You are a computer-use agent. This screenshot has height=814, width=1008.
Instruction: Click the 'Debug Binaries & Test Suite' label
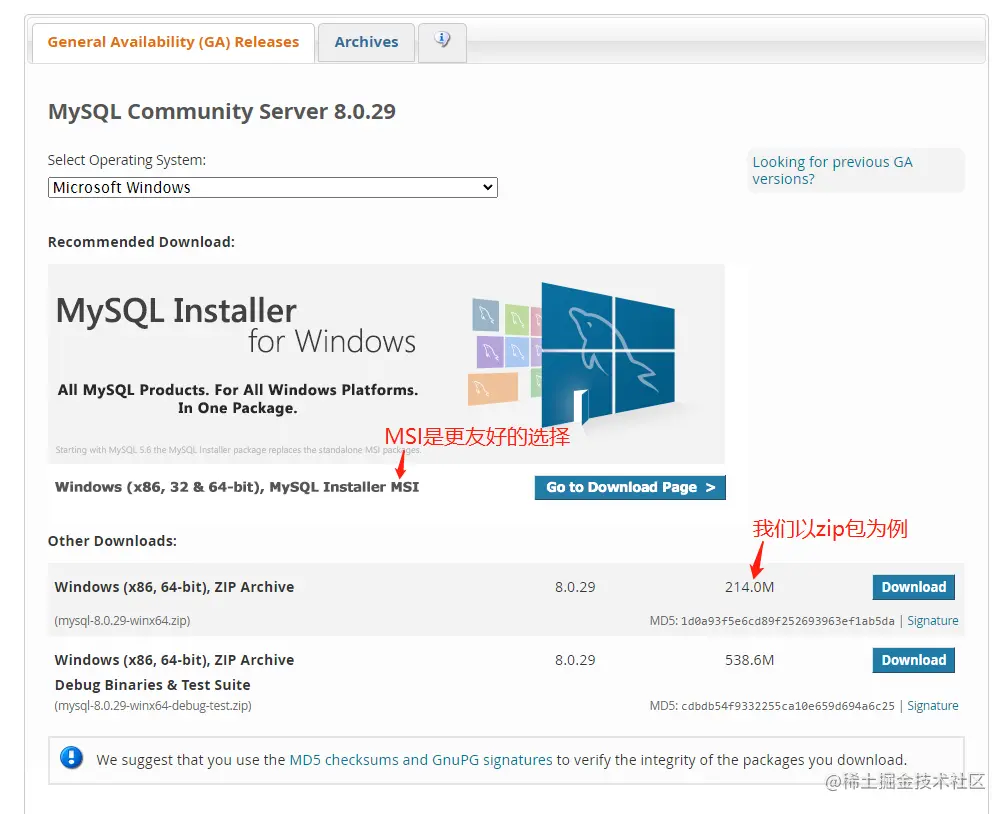(x=152, y=685)
